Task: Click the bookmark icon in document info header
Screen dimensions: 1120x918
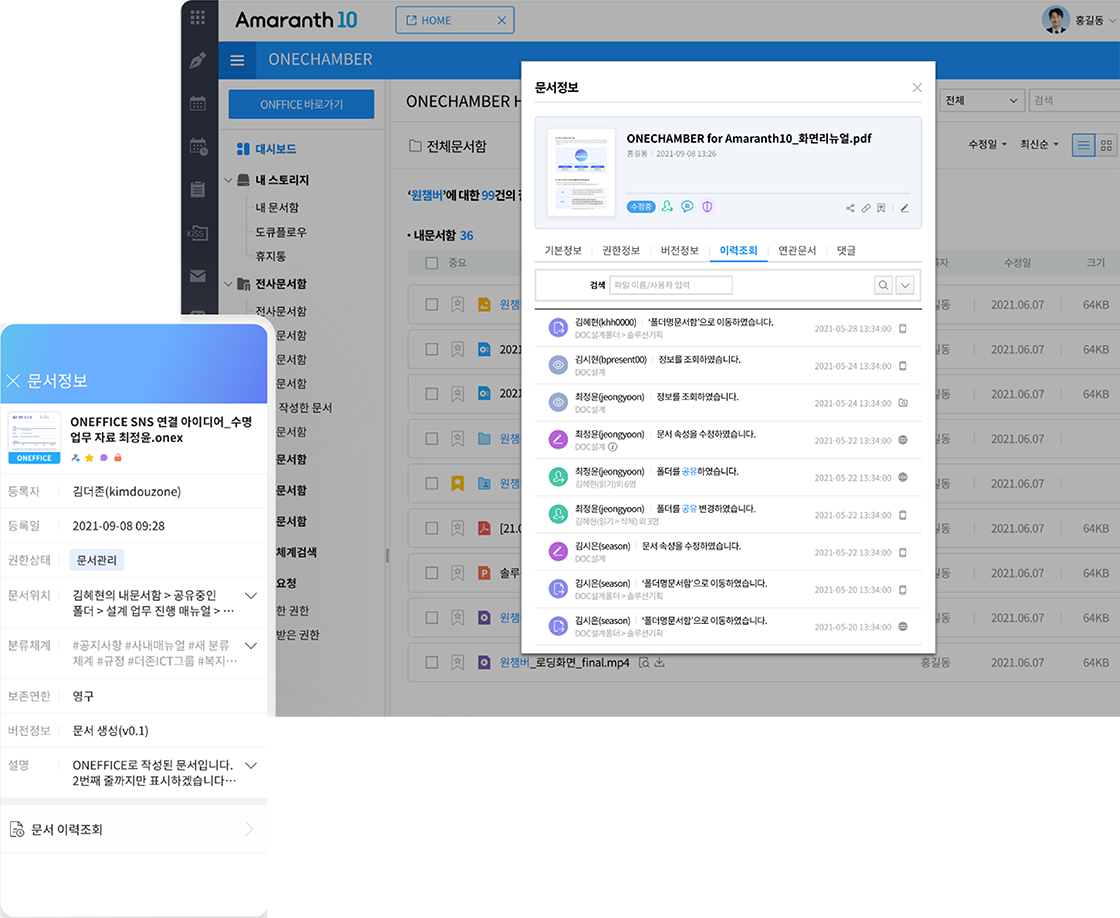Action: pos(881,208)
